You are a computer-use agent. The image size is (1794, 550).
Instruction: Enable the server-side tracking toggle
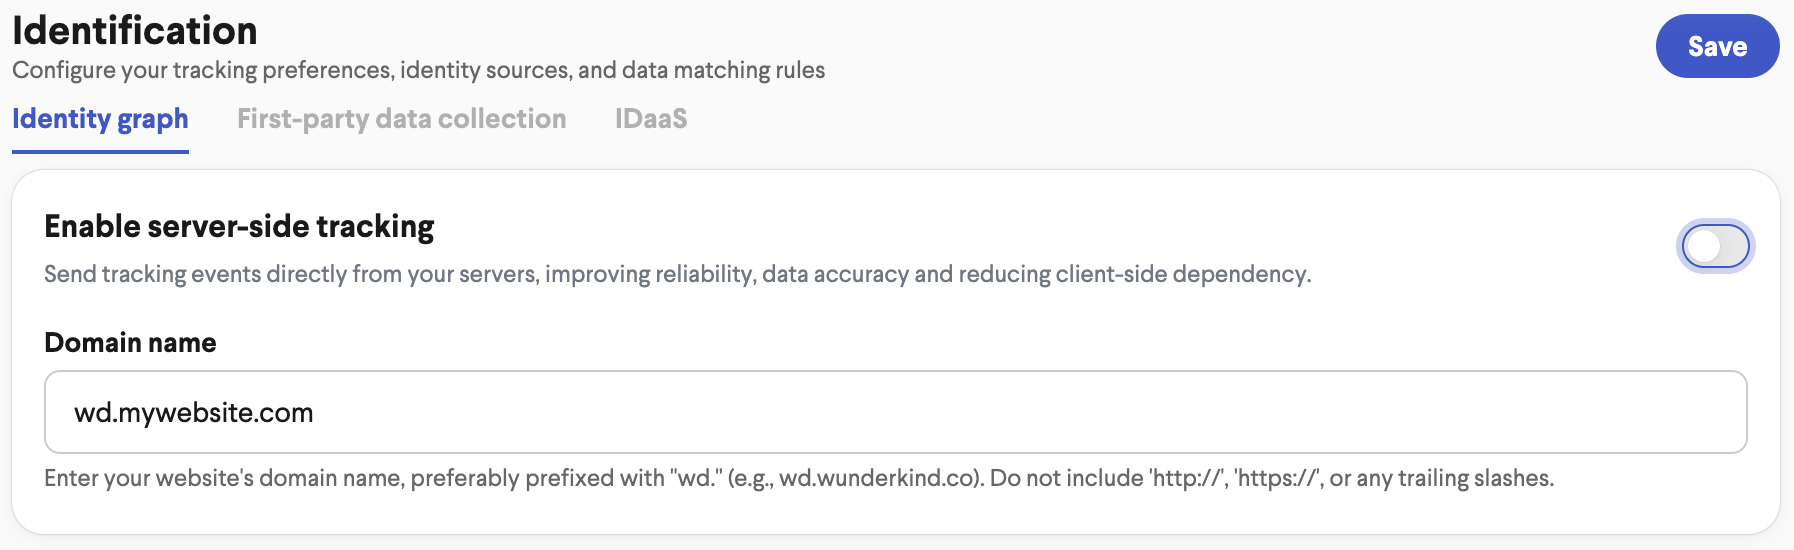[x=1715, y=246]
